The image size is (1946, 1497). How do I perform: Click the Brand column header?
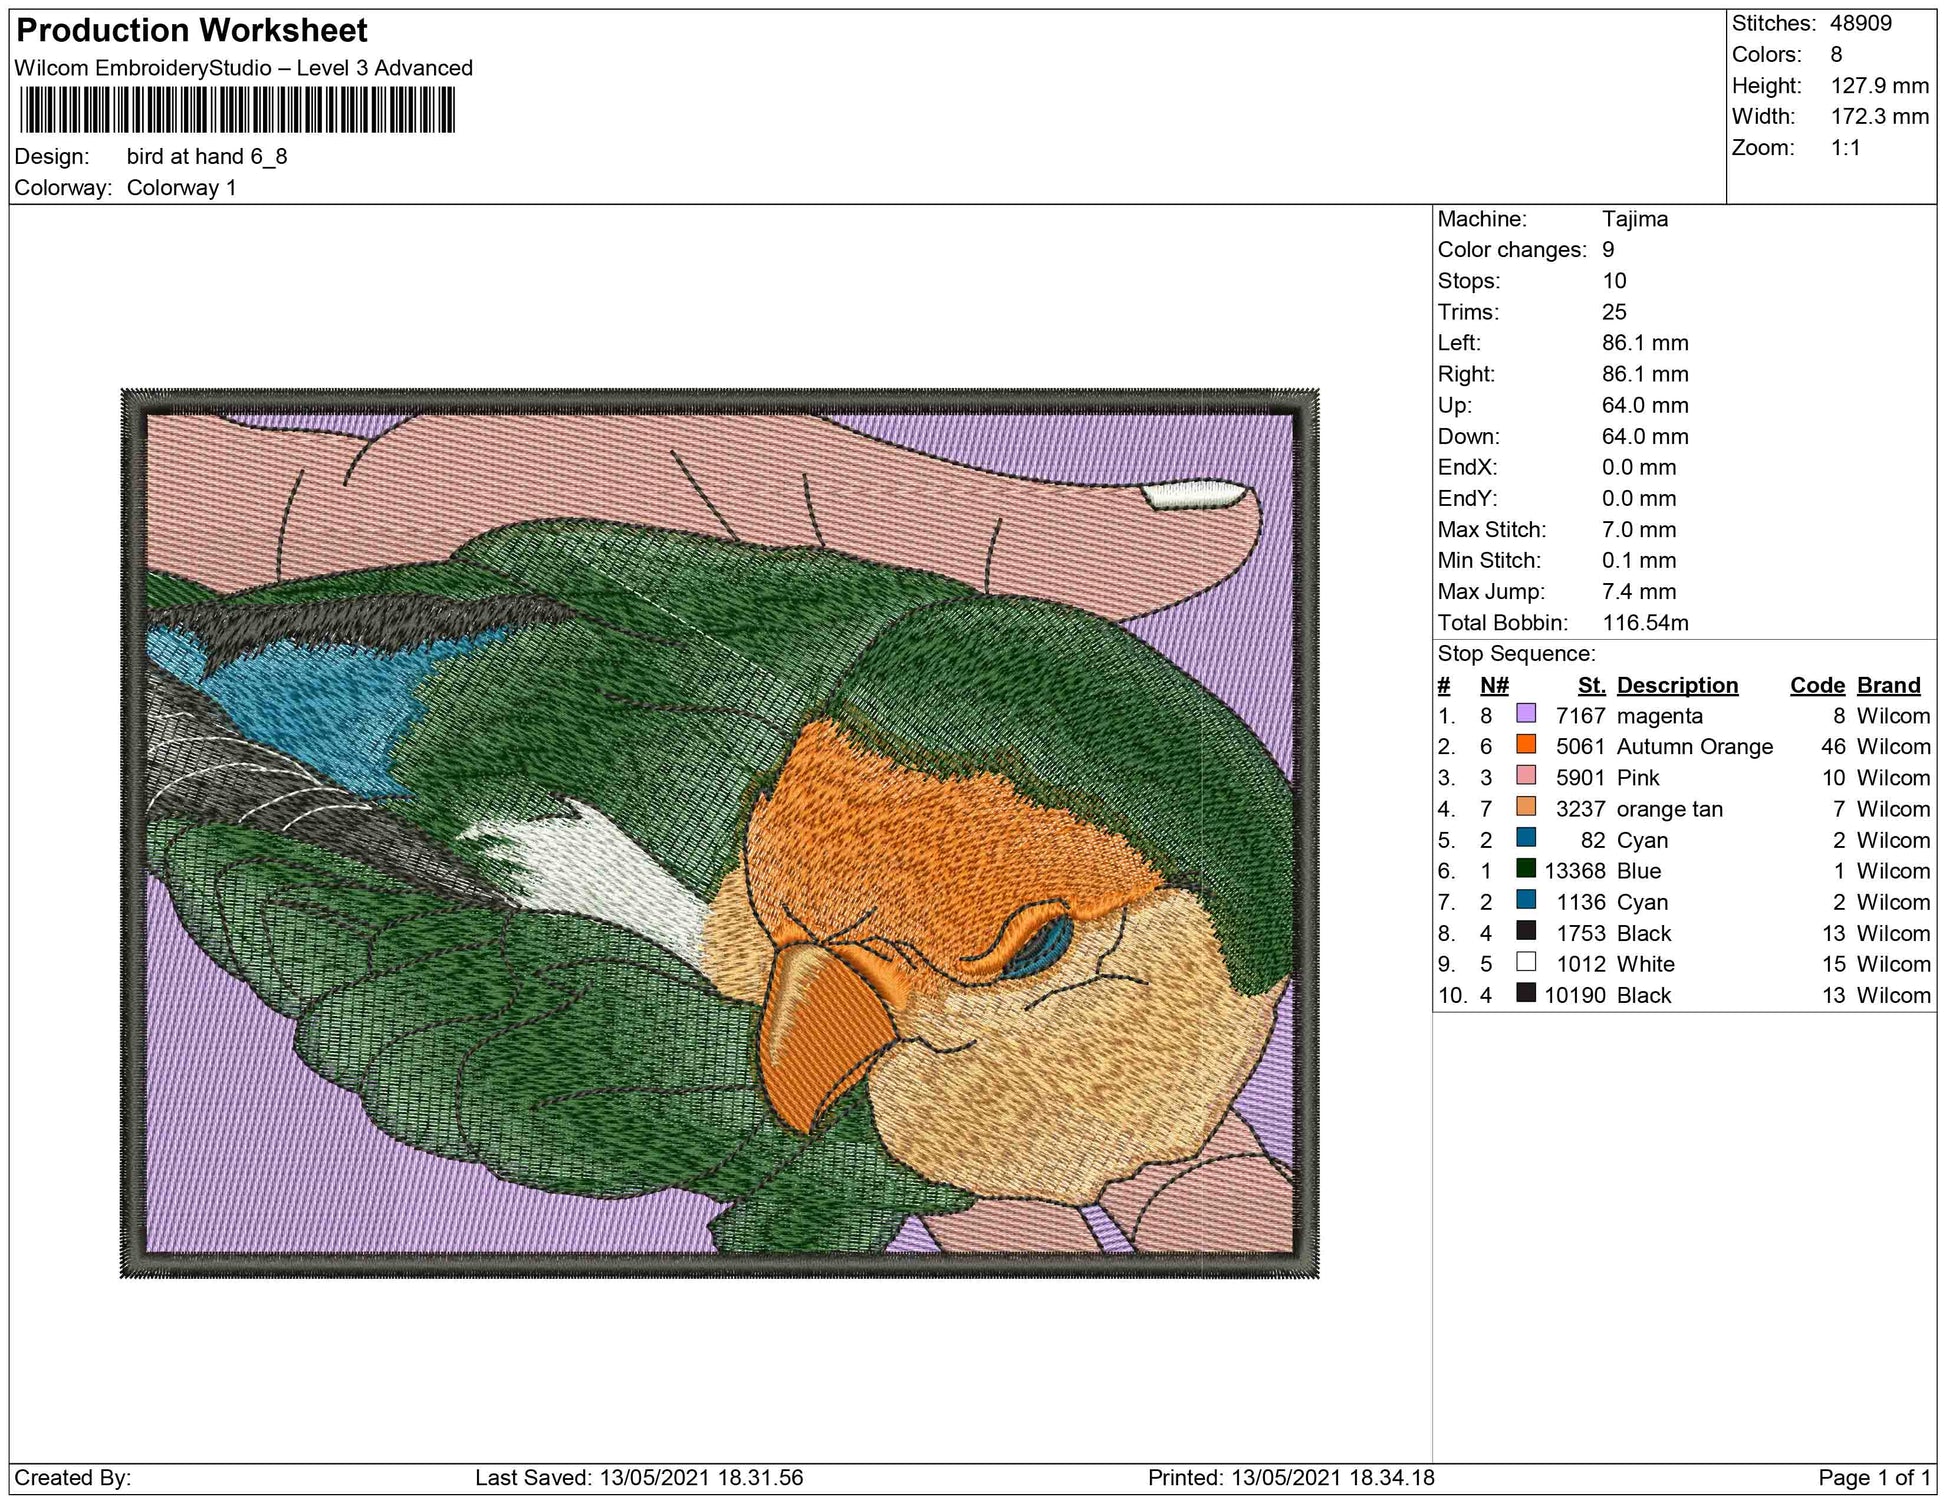pos(1888,685)
